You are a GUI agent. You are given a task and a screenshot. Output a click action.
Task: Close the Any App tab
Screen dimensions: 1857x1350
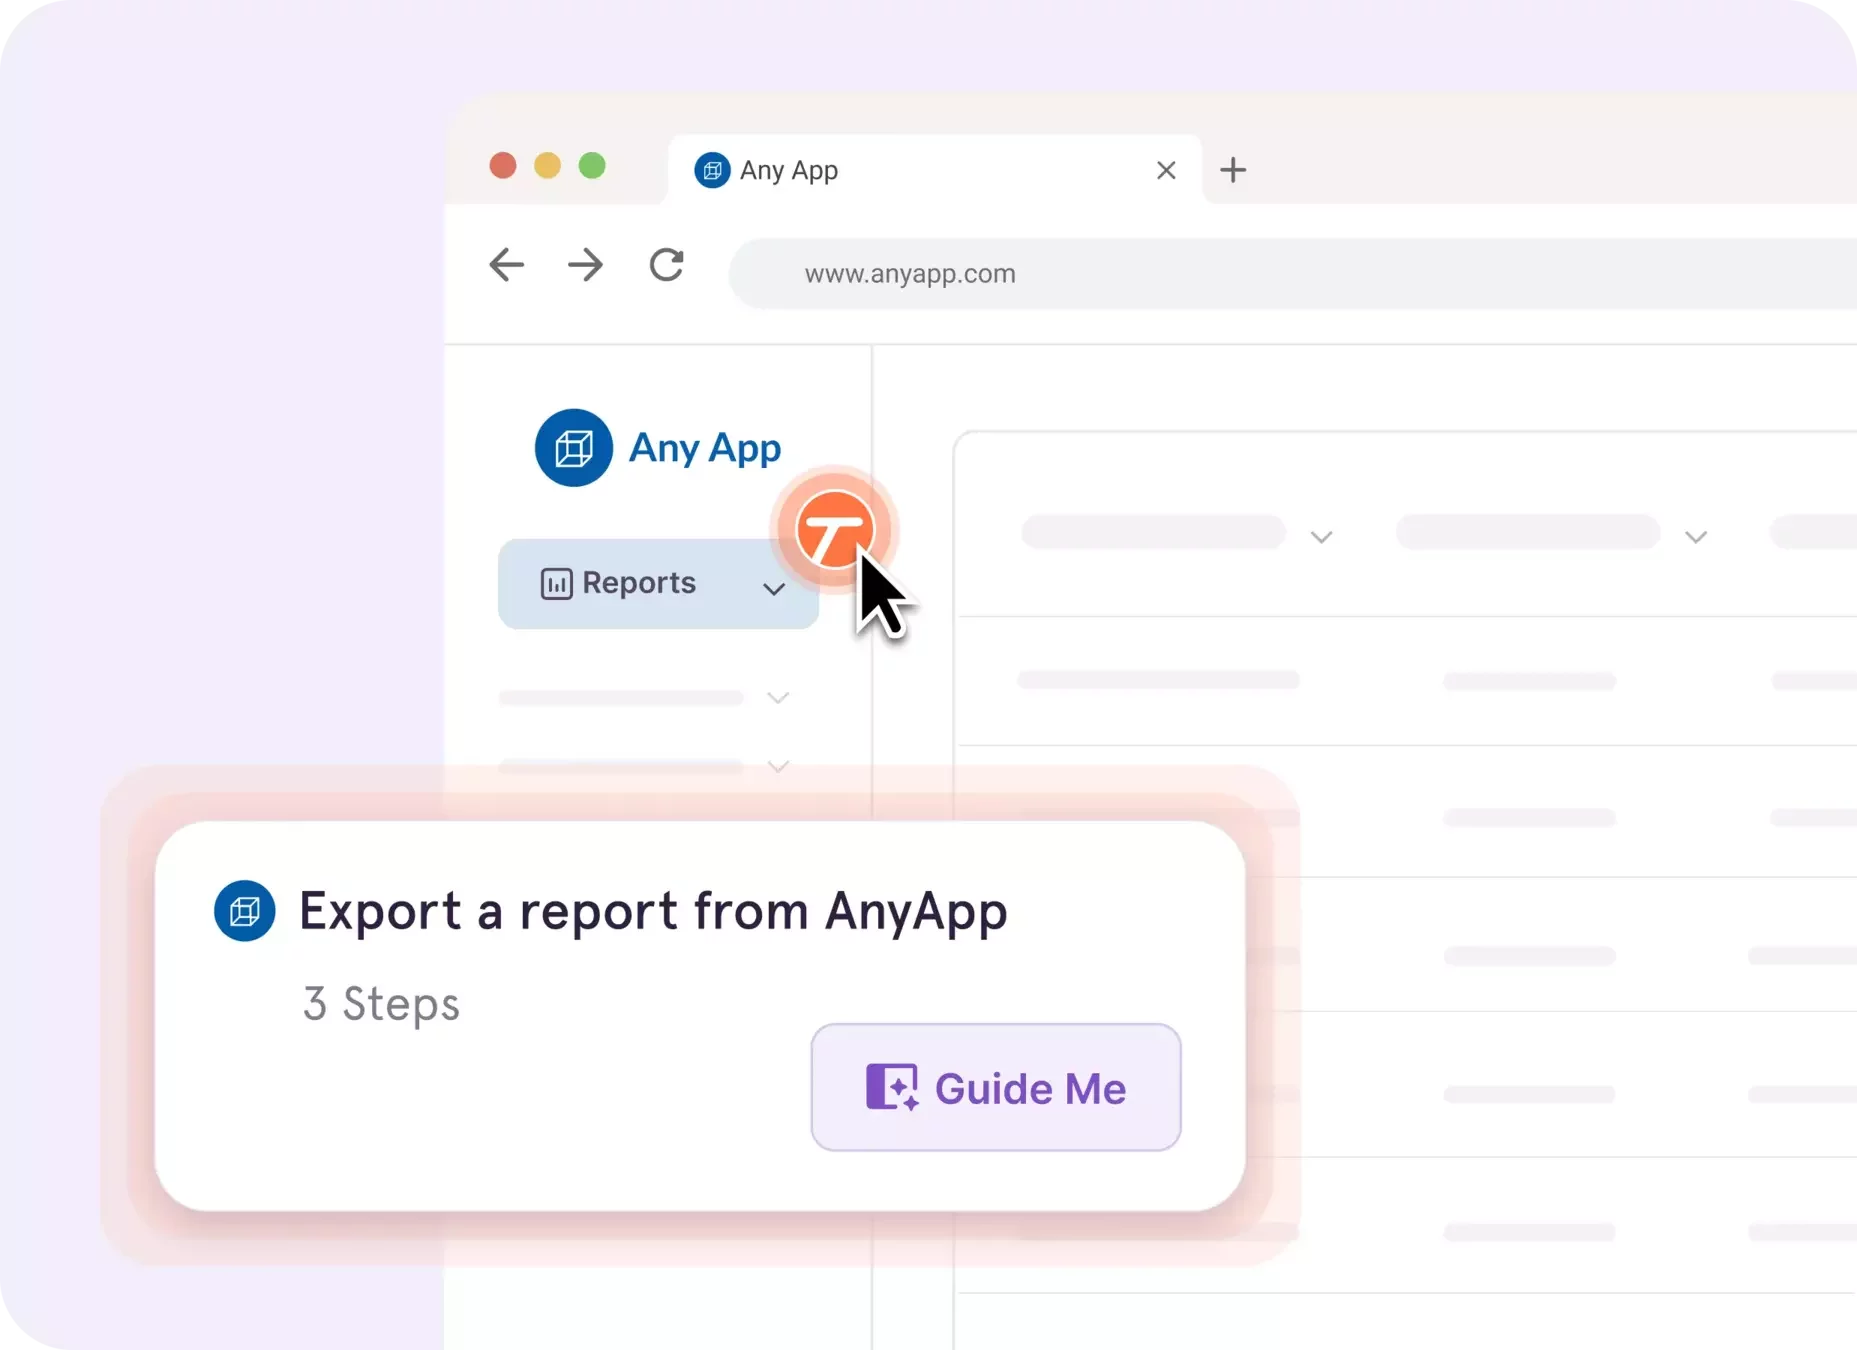point(1166,170)
